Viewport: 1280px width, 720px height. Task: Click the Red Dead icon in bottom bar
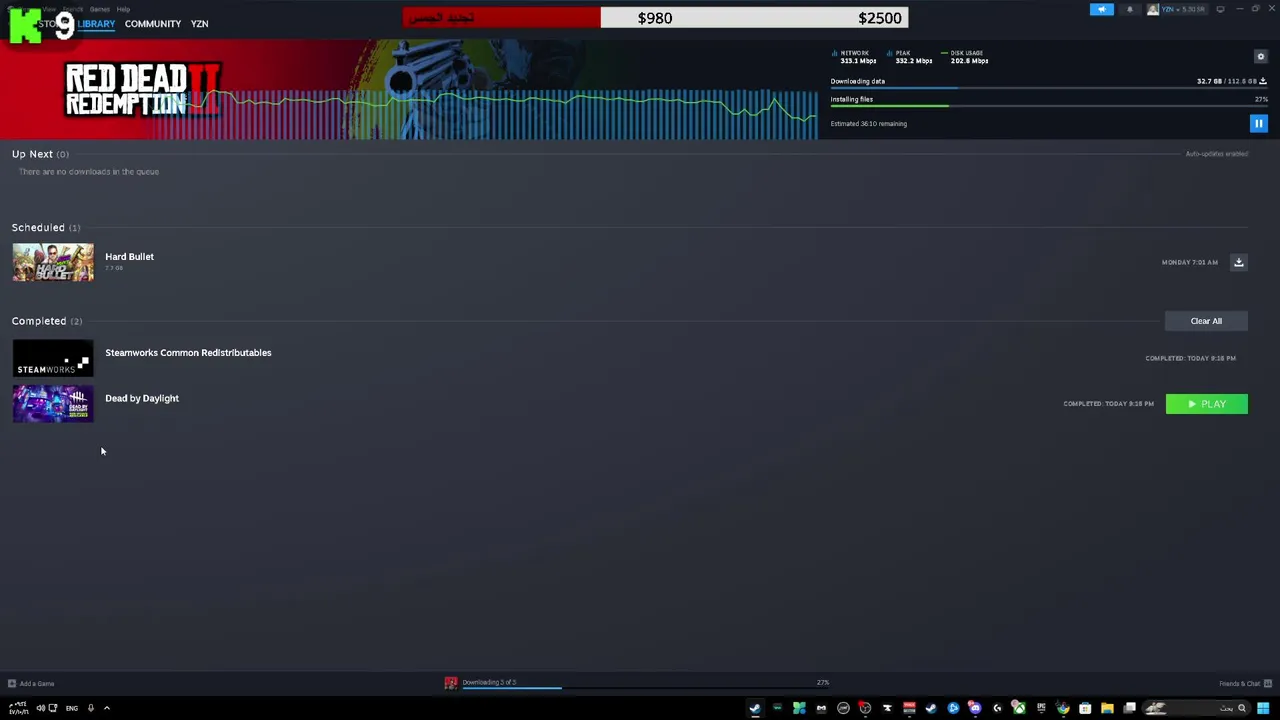[x=451, y=683]
